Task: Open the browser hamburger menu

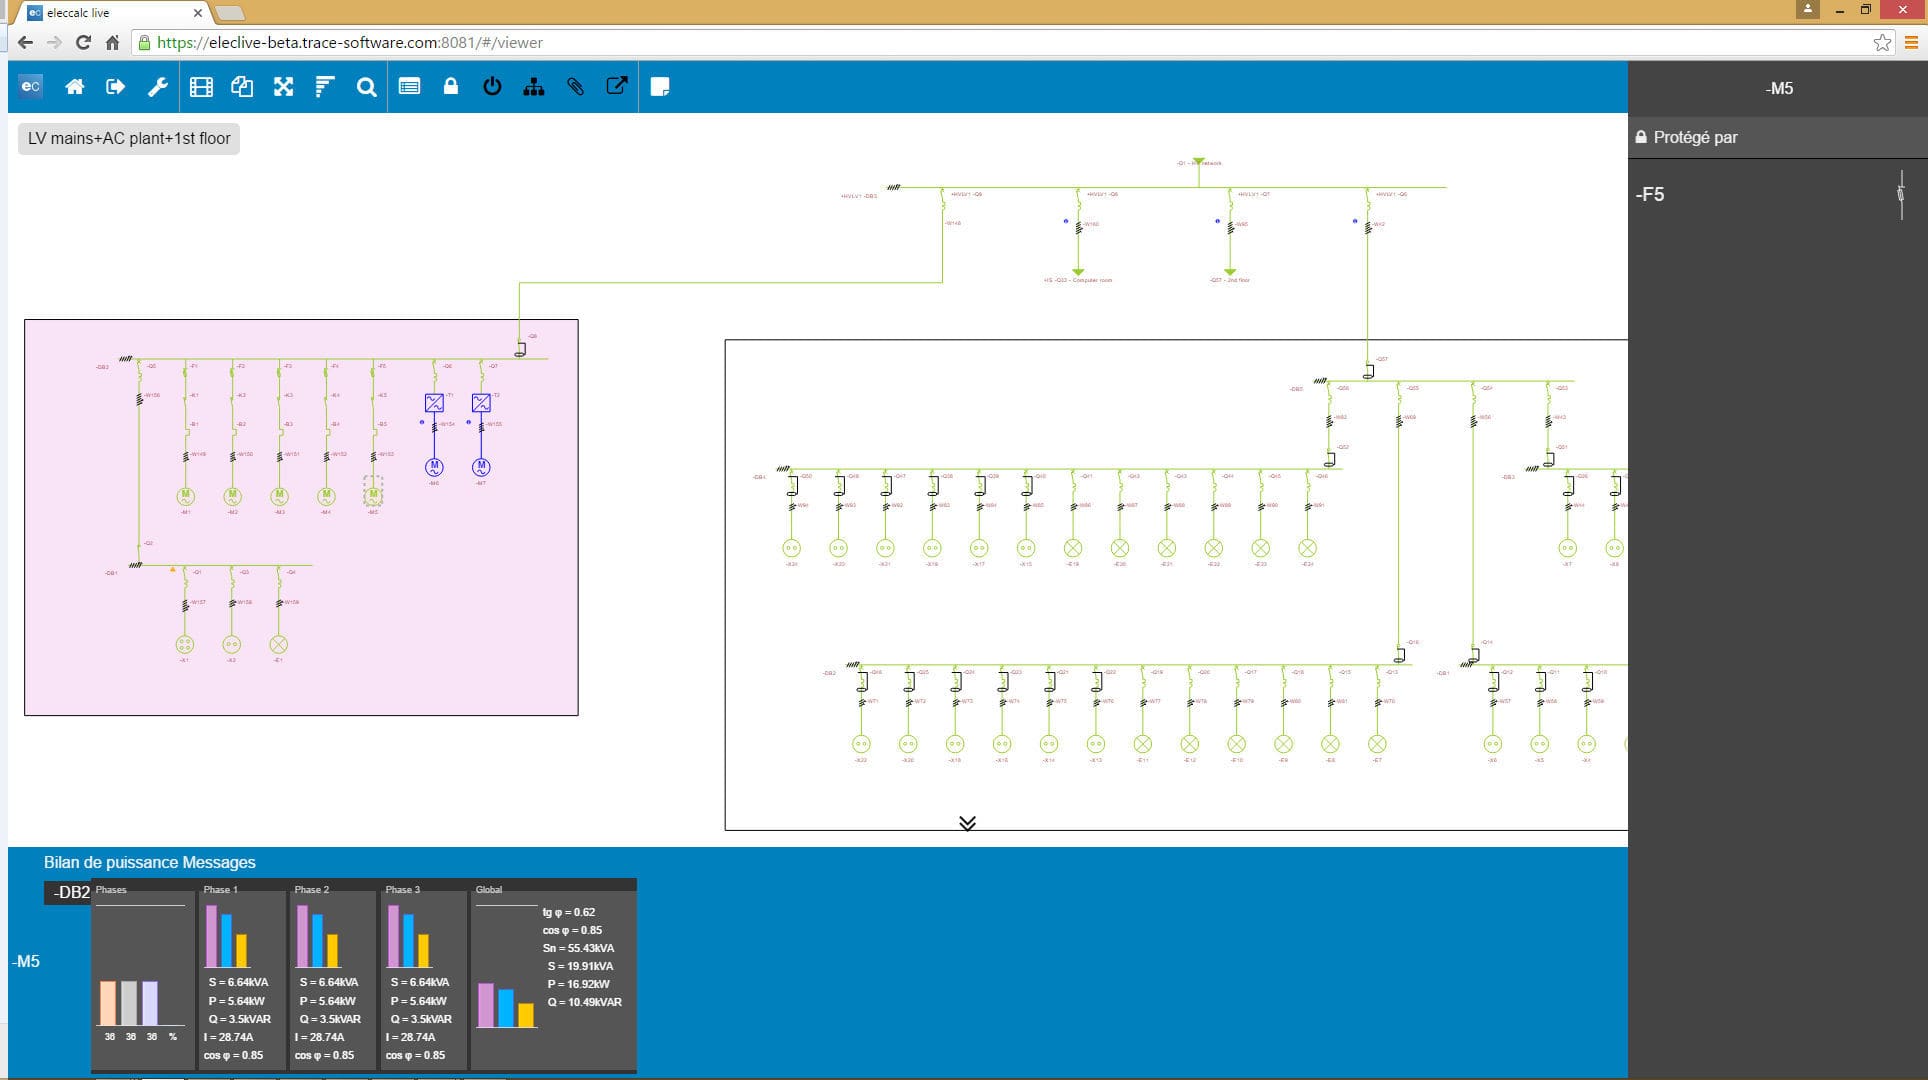Action: [1912, 43]
